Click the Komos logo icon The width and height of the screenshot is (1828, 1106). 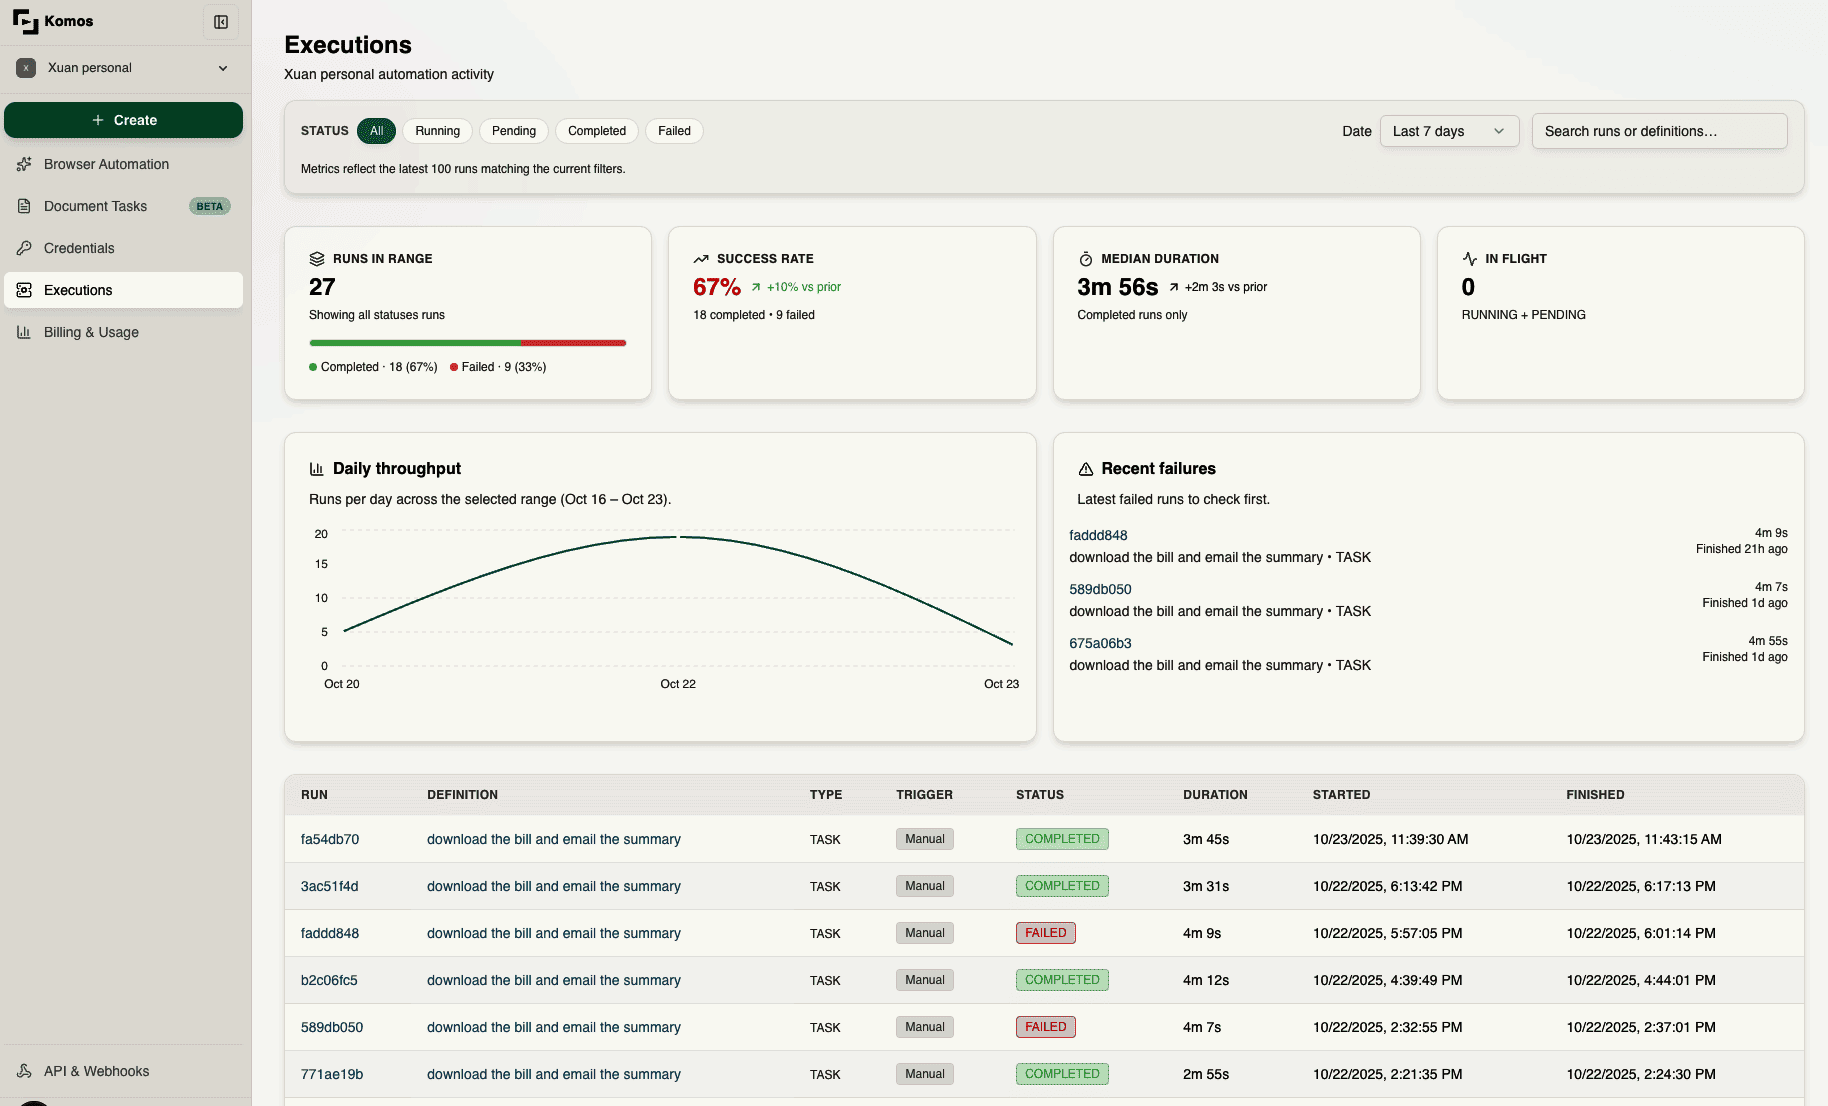point(25,21)
